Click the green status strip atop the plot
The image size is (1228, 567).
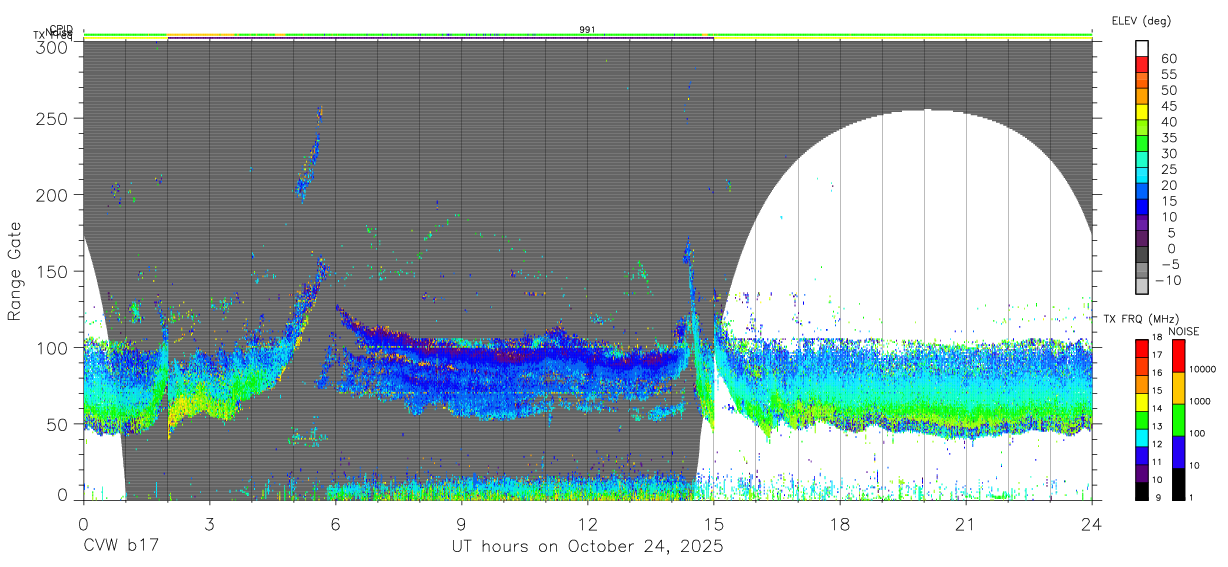click(x=587, y=35)
